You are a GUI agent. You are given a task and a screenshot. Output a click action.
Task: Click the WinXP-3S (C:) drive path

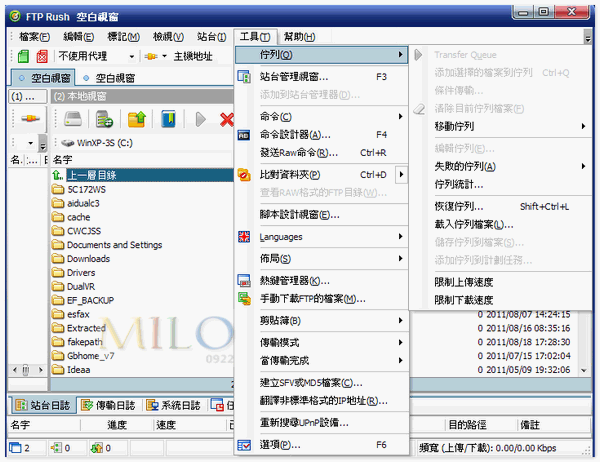click(104, 143)
